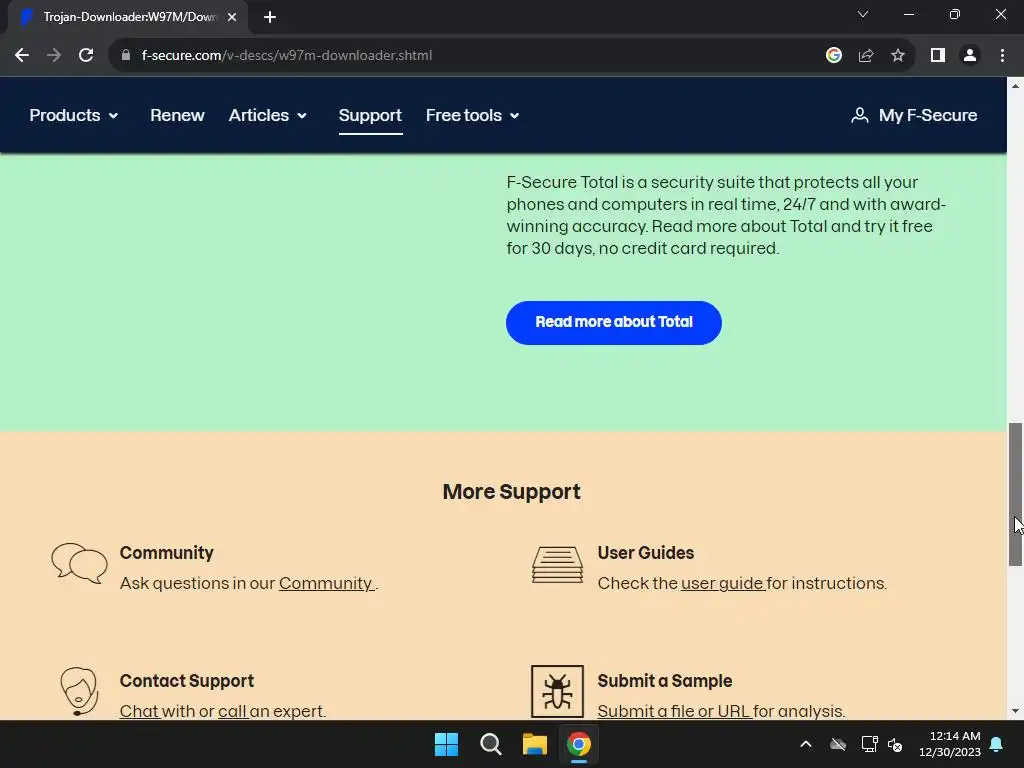The image size is (1024, 768).
Task: Show hidden system tray icons
Action: (806, 744)
